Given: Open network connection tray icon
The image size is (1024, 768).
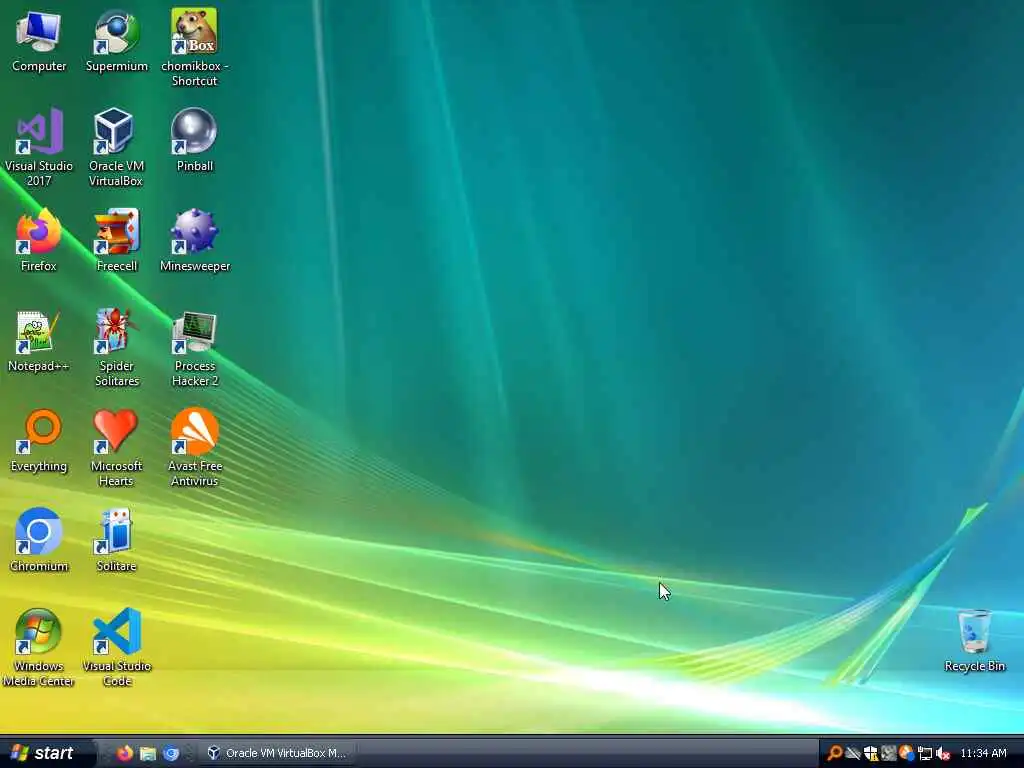Looking at the screenshot, I should click(924, 753).
